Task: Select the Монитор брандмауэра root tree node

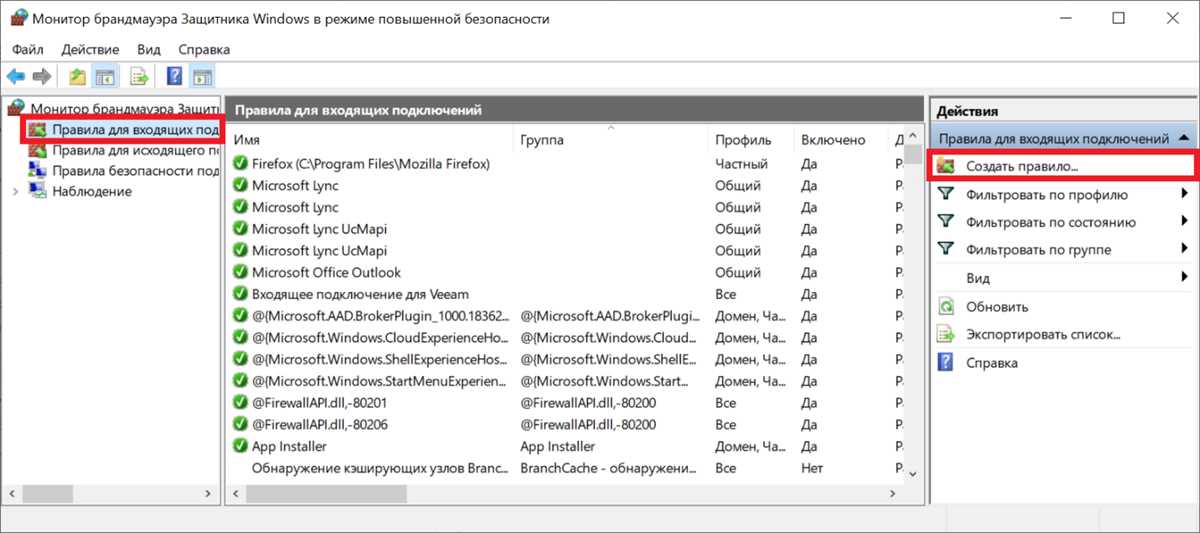Action: click(125, 108)
